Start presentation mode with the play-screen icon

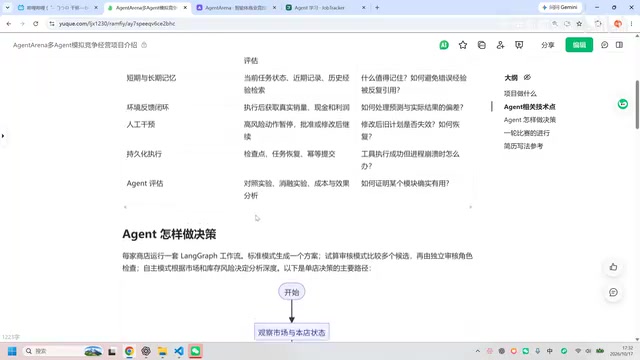pyautogui.click(x=519, y=45)
